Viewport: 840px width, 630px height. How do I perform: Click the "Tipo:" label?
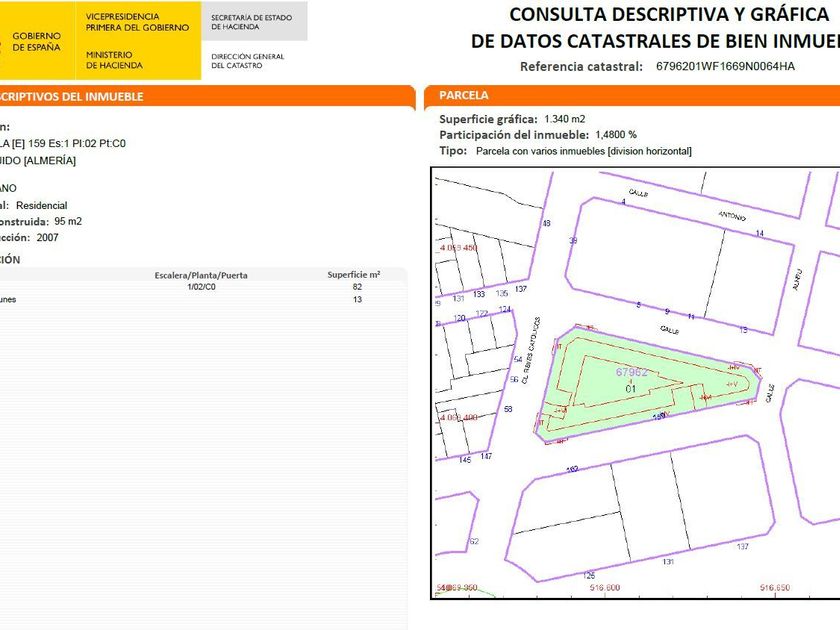[453, 151]
